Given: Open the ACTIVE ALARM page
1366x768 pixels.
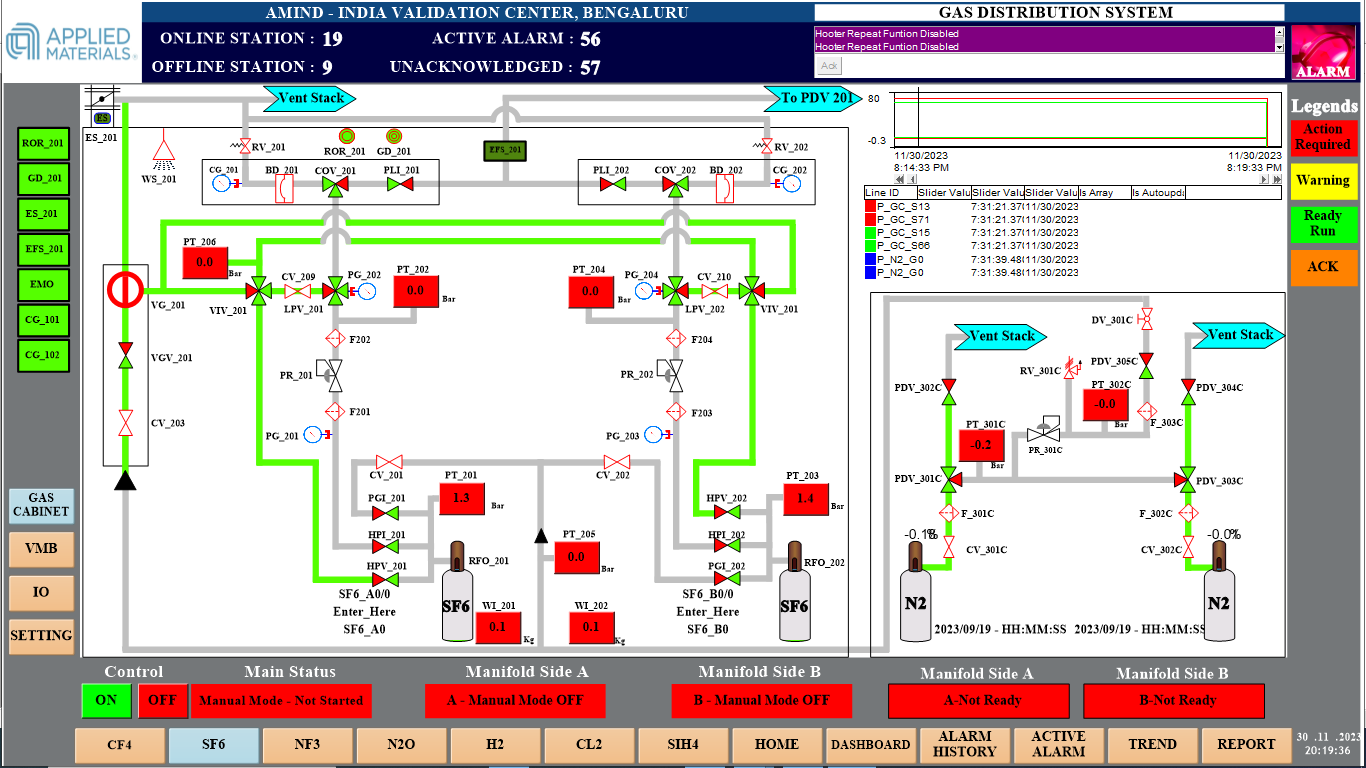Looking at the screenshot, I should [x=1059, y=745].
